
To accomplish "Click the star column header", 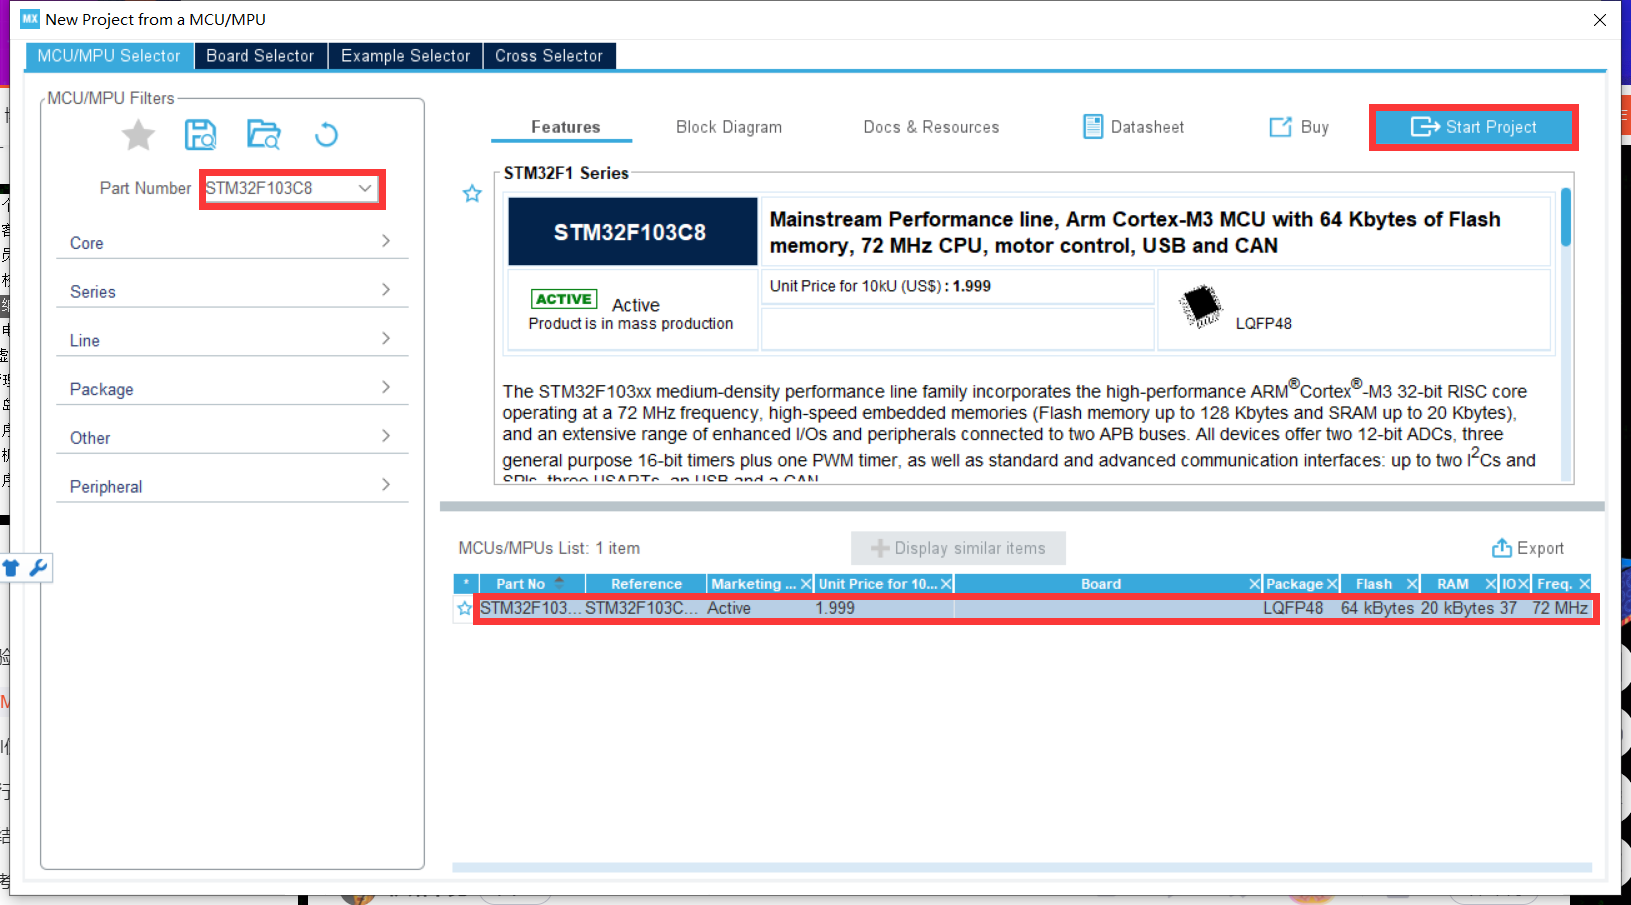I will (465, 584).
